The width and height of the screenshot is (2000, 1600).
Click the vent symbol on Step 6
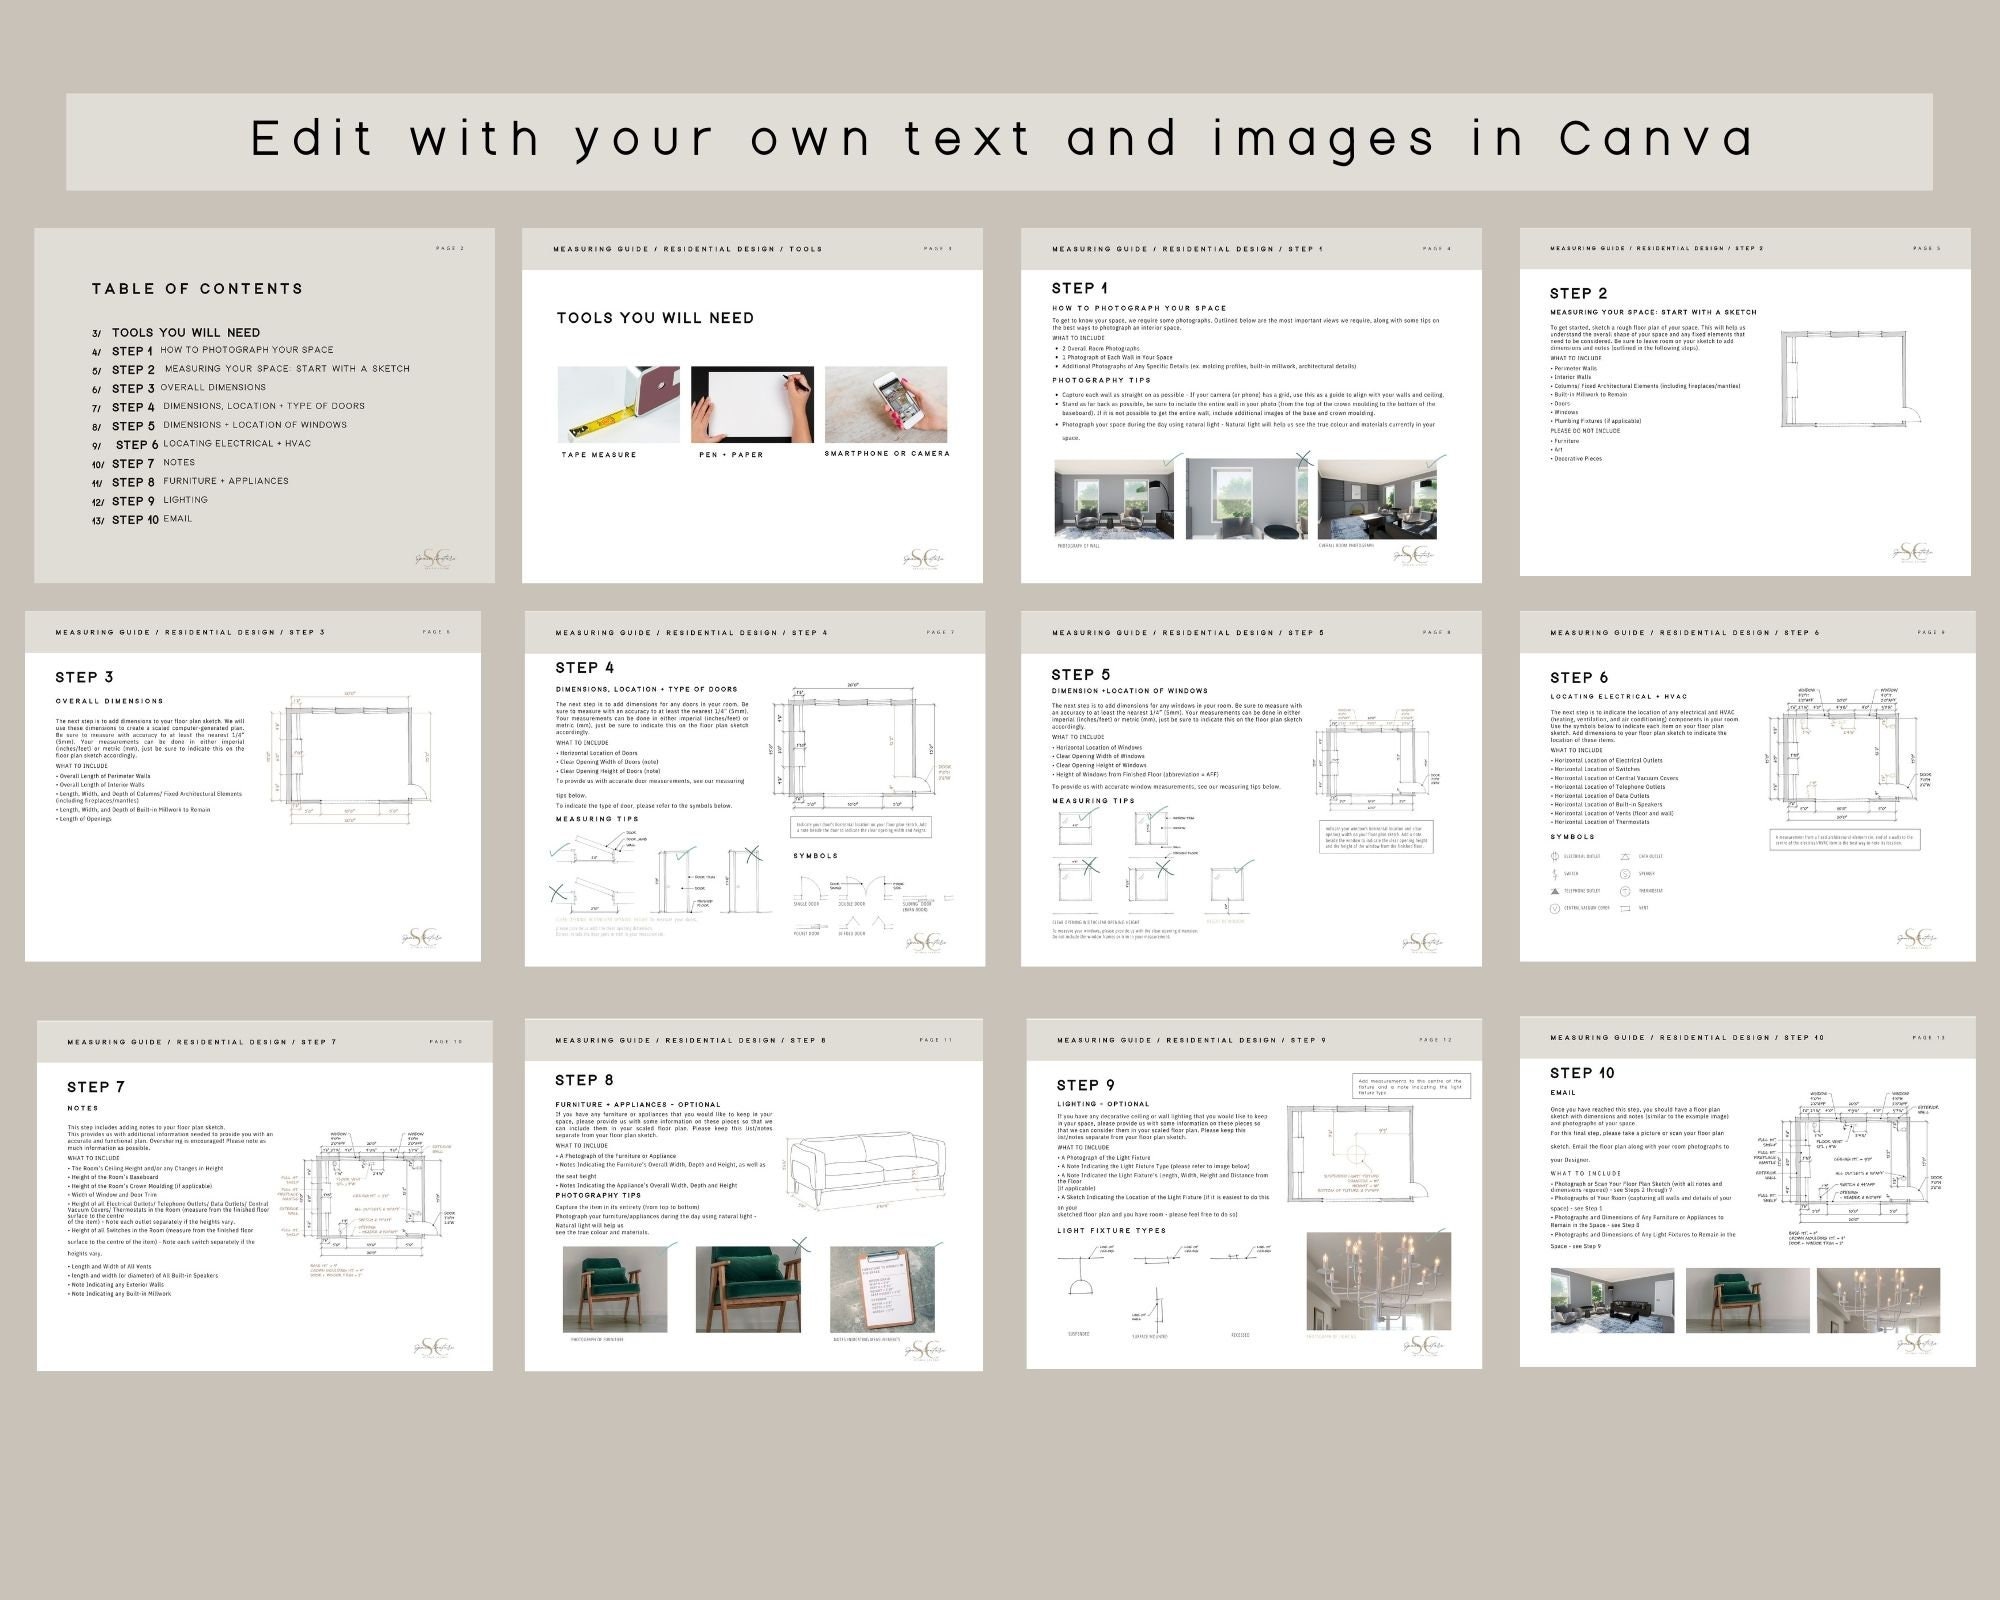[x=1626, y=908]
